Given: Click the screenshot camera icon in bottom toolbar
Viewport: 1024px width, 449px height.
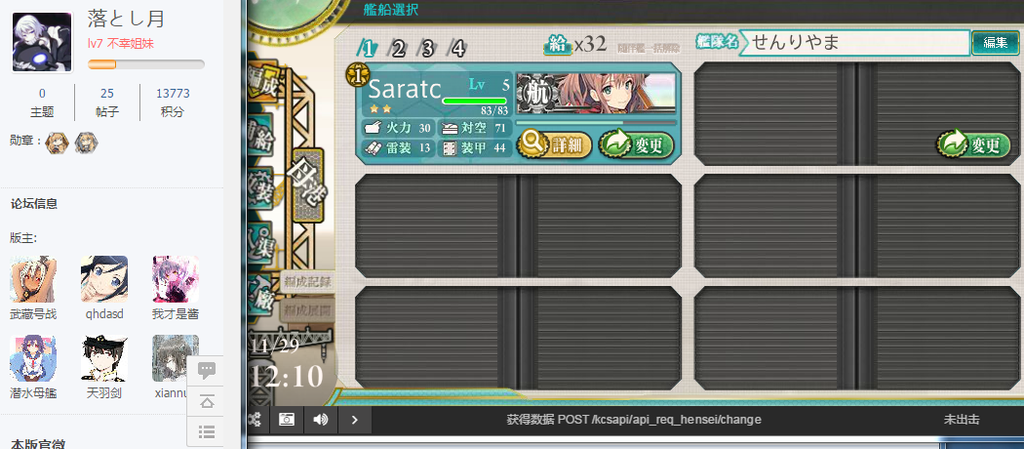Looking at the screenshot, I should click(286, 420).
